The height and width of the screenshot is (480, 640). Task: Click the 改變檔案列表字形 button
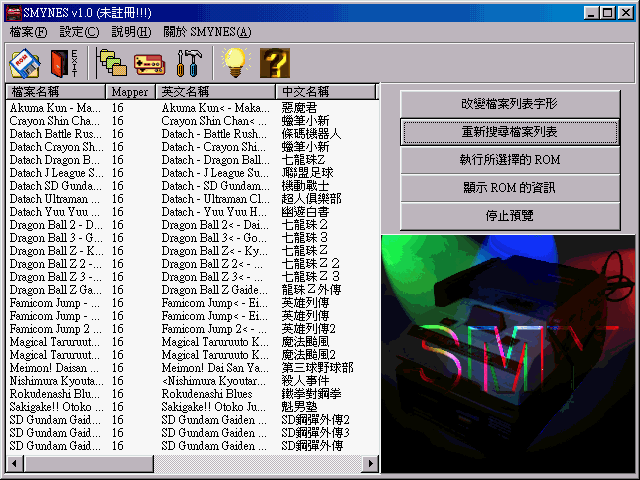click(510, 104)
